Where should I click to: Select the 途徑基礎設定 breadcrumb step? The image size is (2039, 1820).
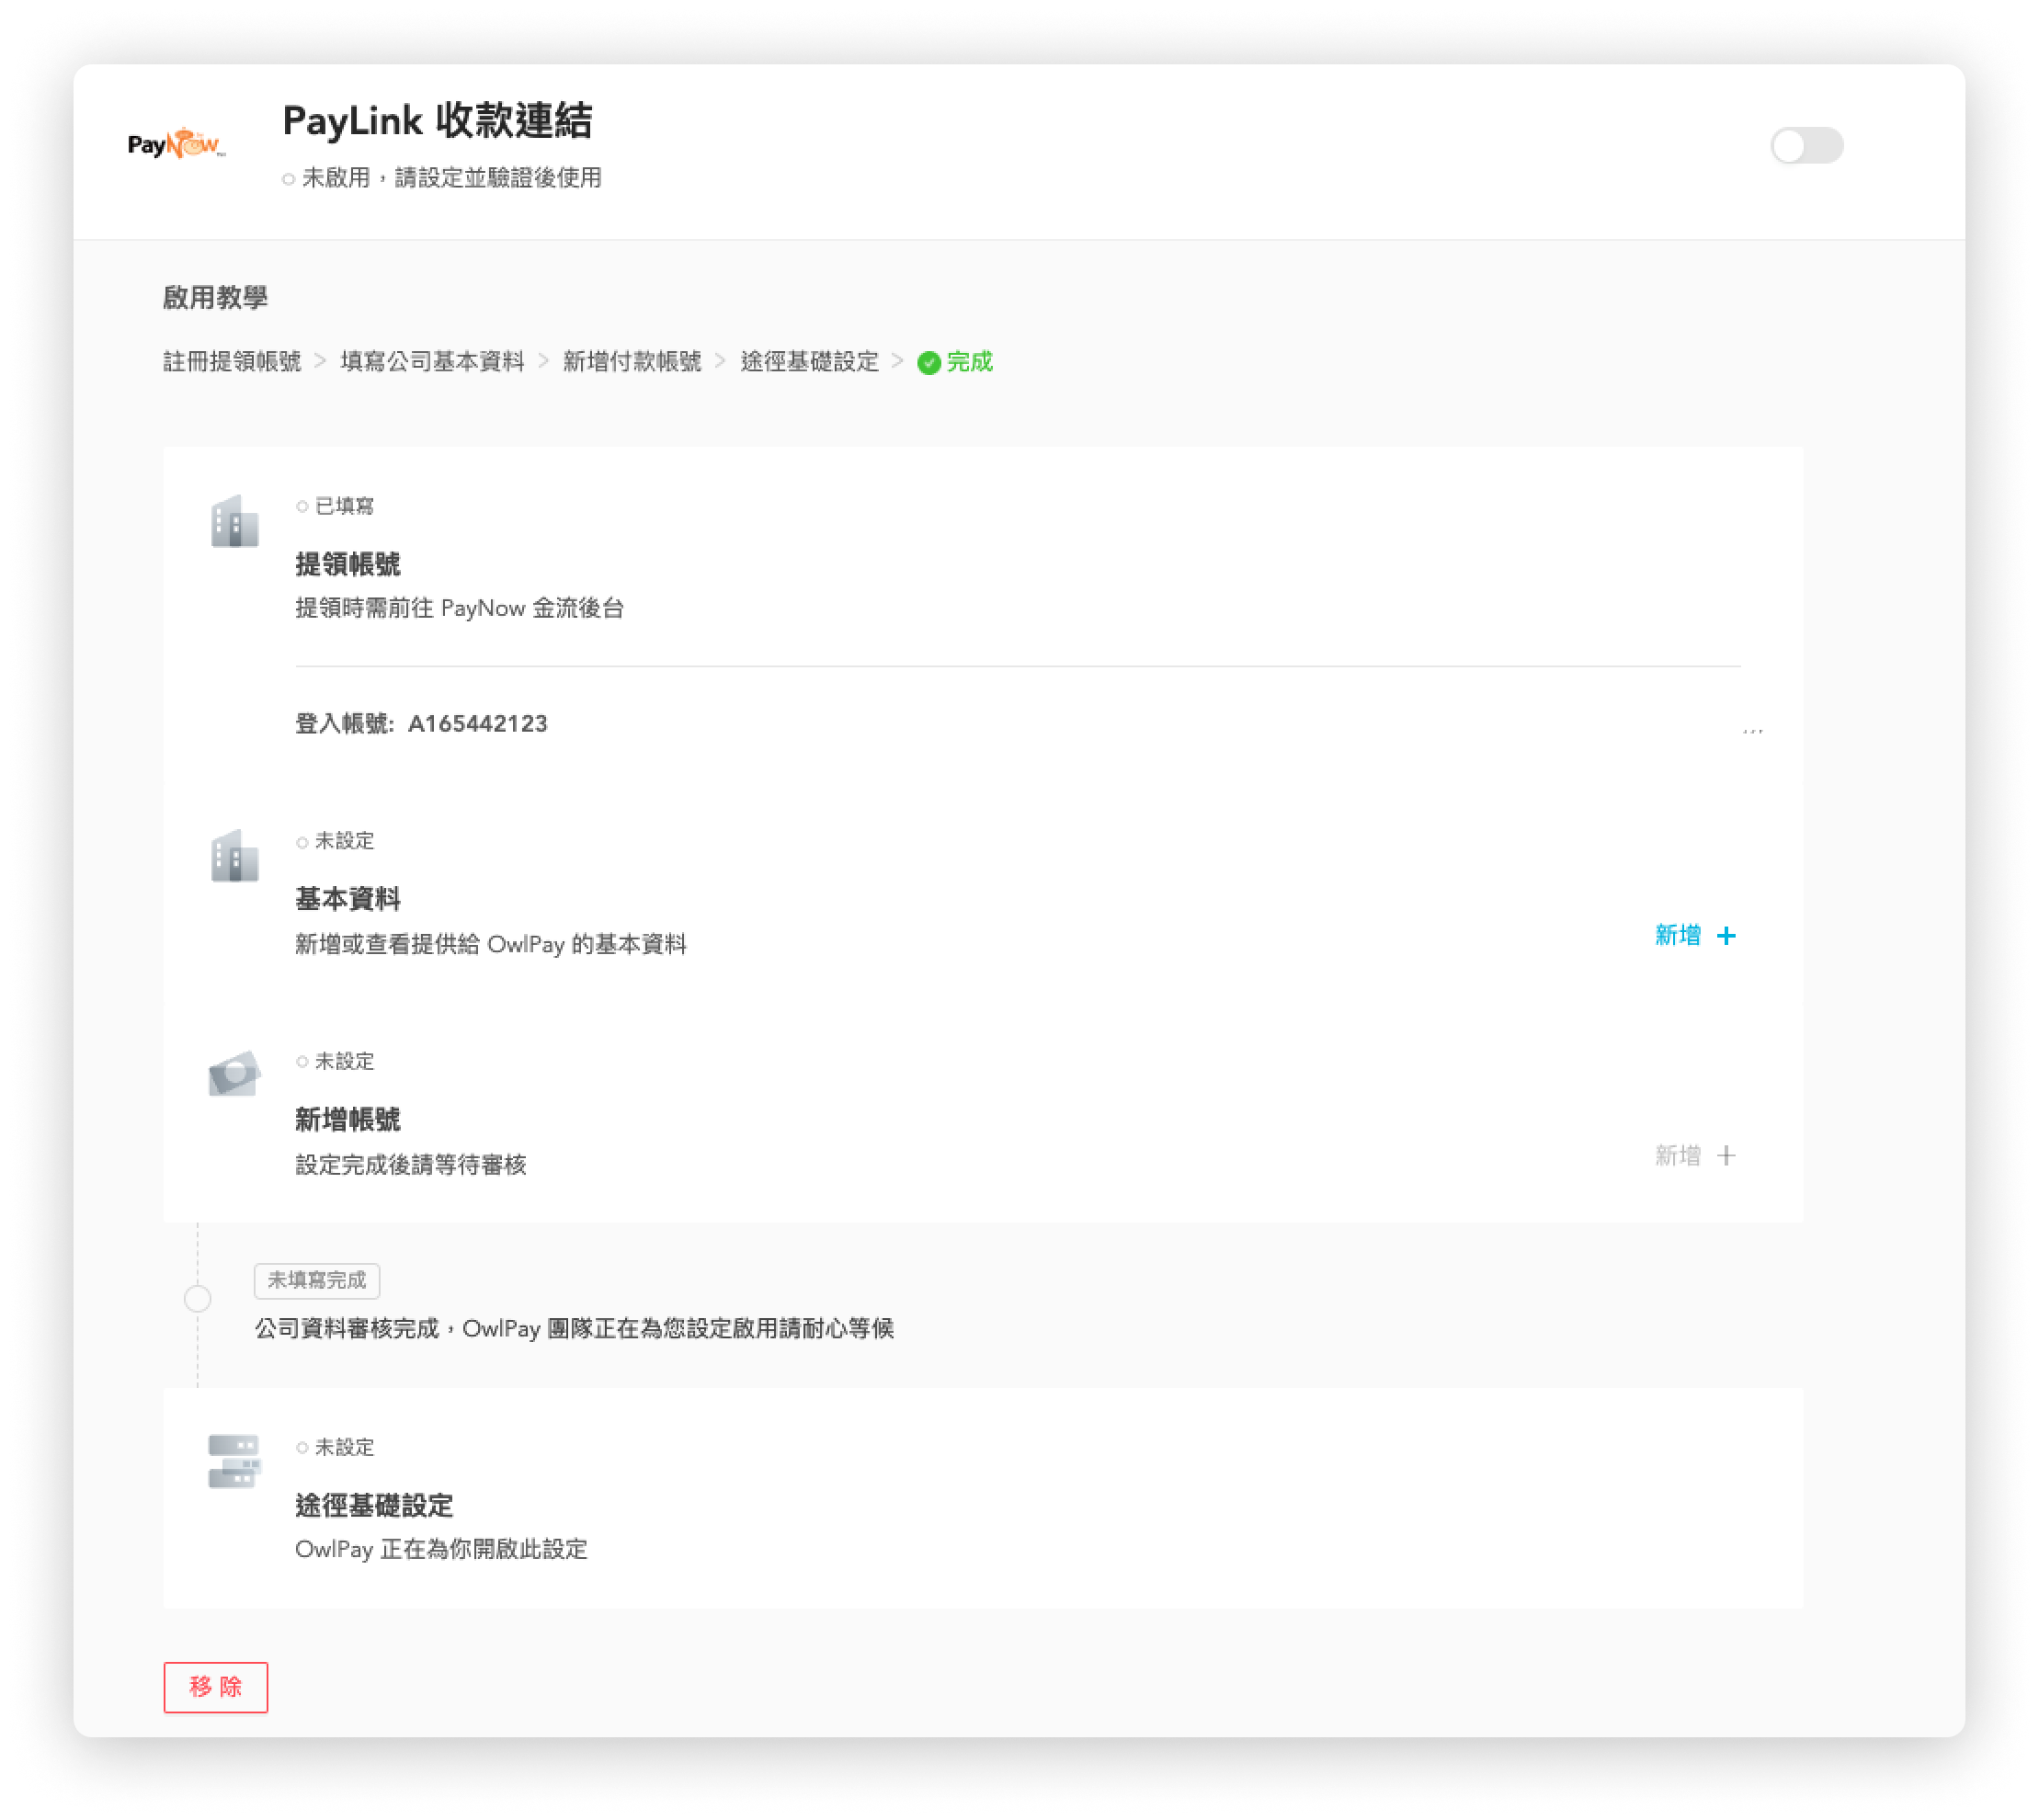[809, 362]
